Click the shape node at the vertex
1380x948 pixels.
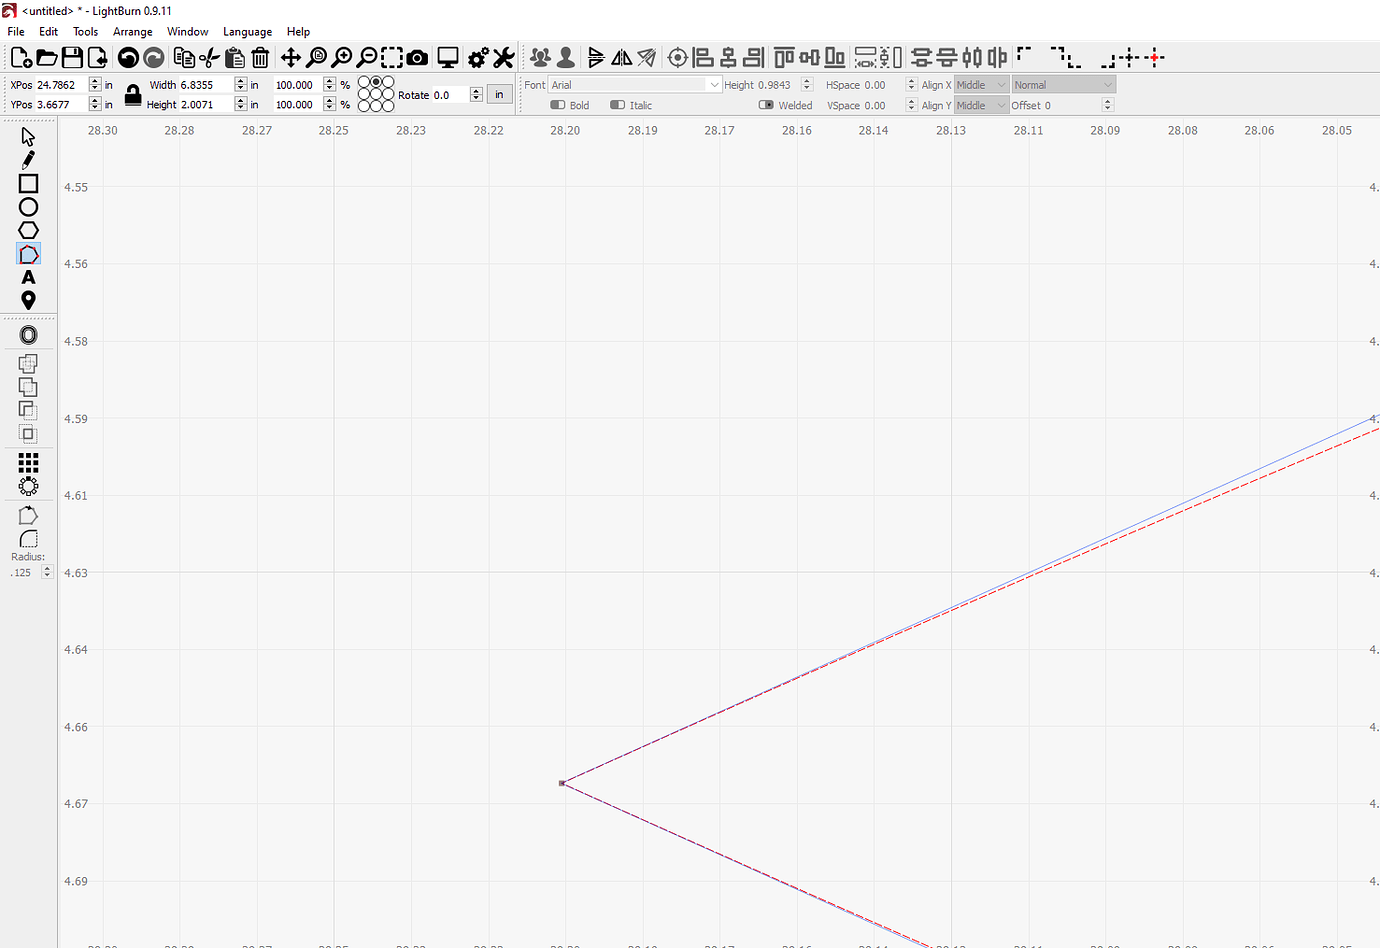[x=562, y=783]
